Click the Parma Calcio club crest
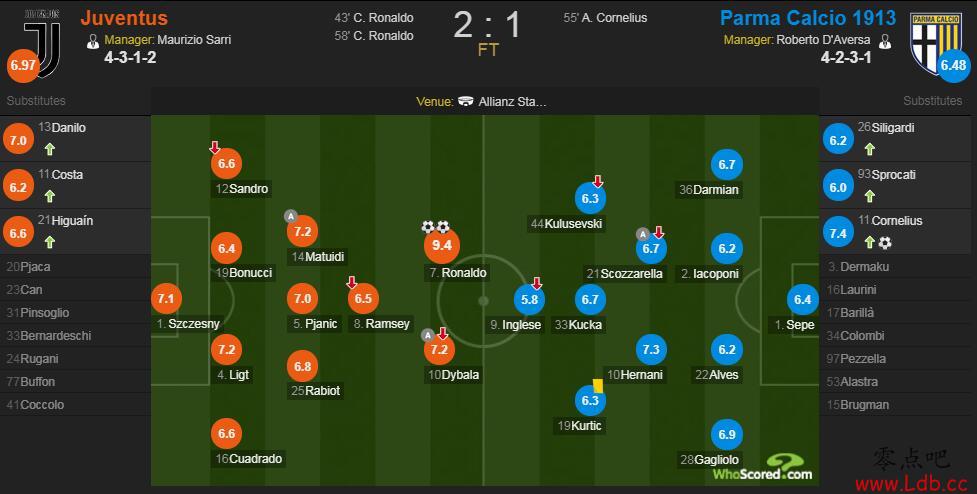977x494 pixels. coord(935,44)
